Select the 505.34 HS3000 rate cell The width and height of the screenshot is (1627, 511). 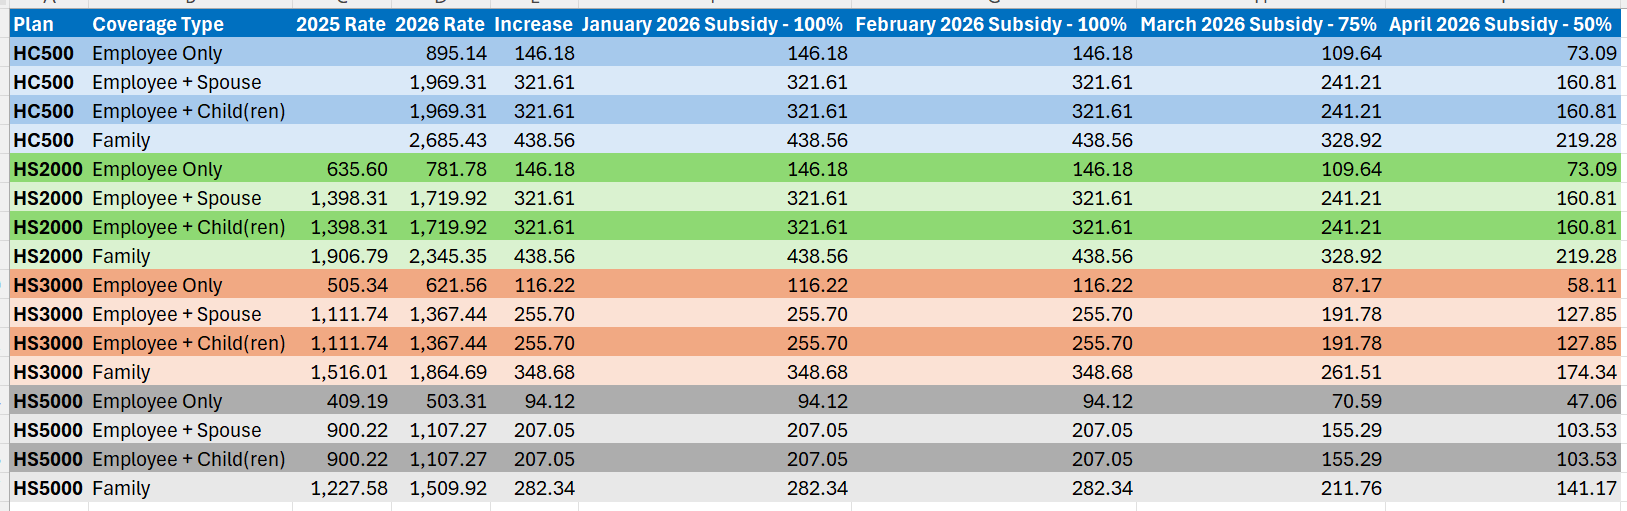357,285
